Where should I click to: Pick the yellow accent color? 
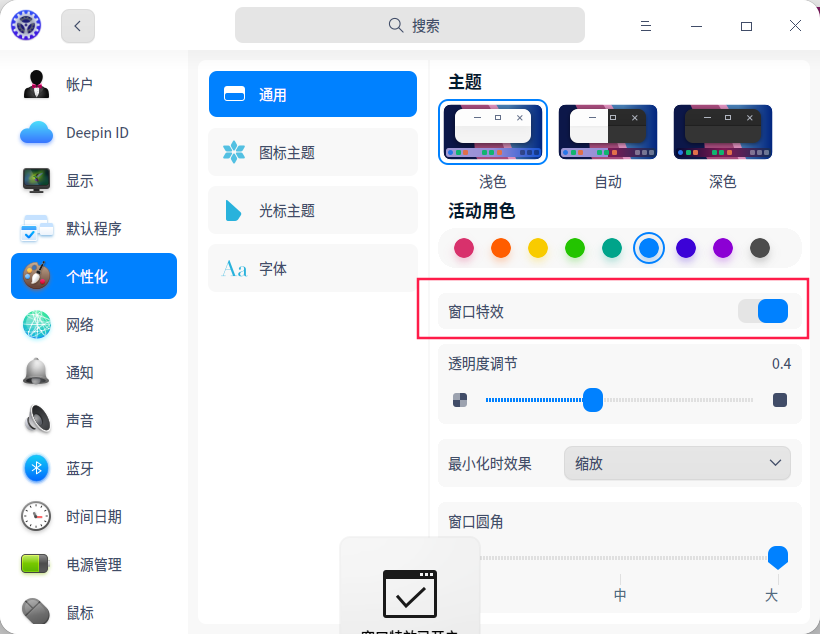click(538, 248)
